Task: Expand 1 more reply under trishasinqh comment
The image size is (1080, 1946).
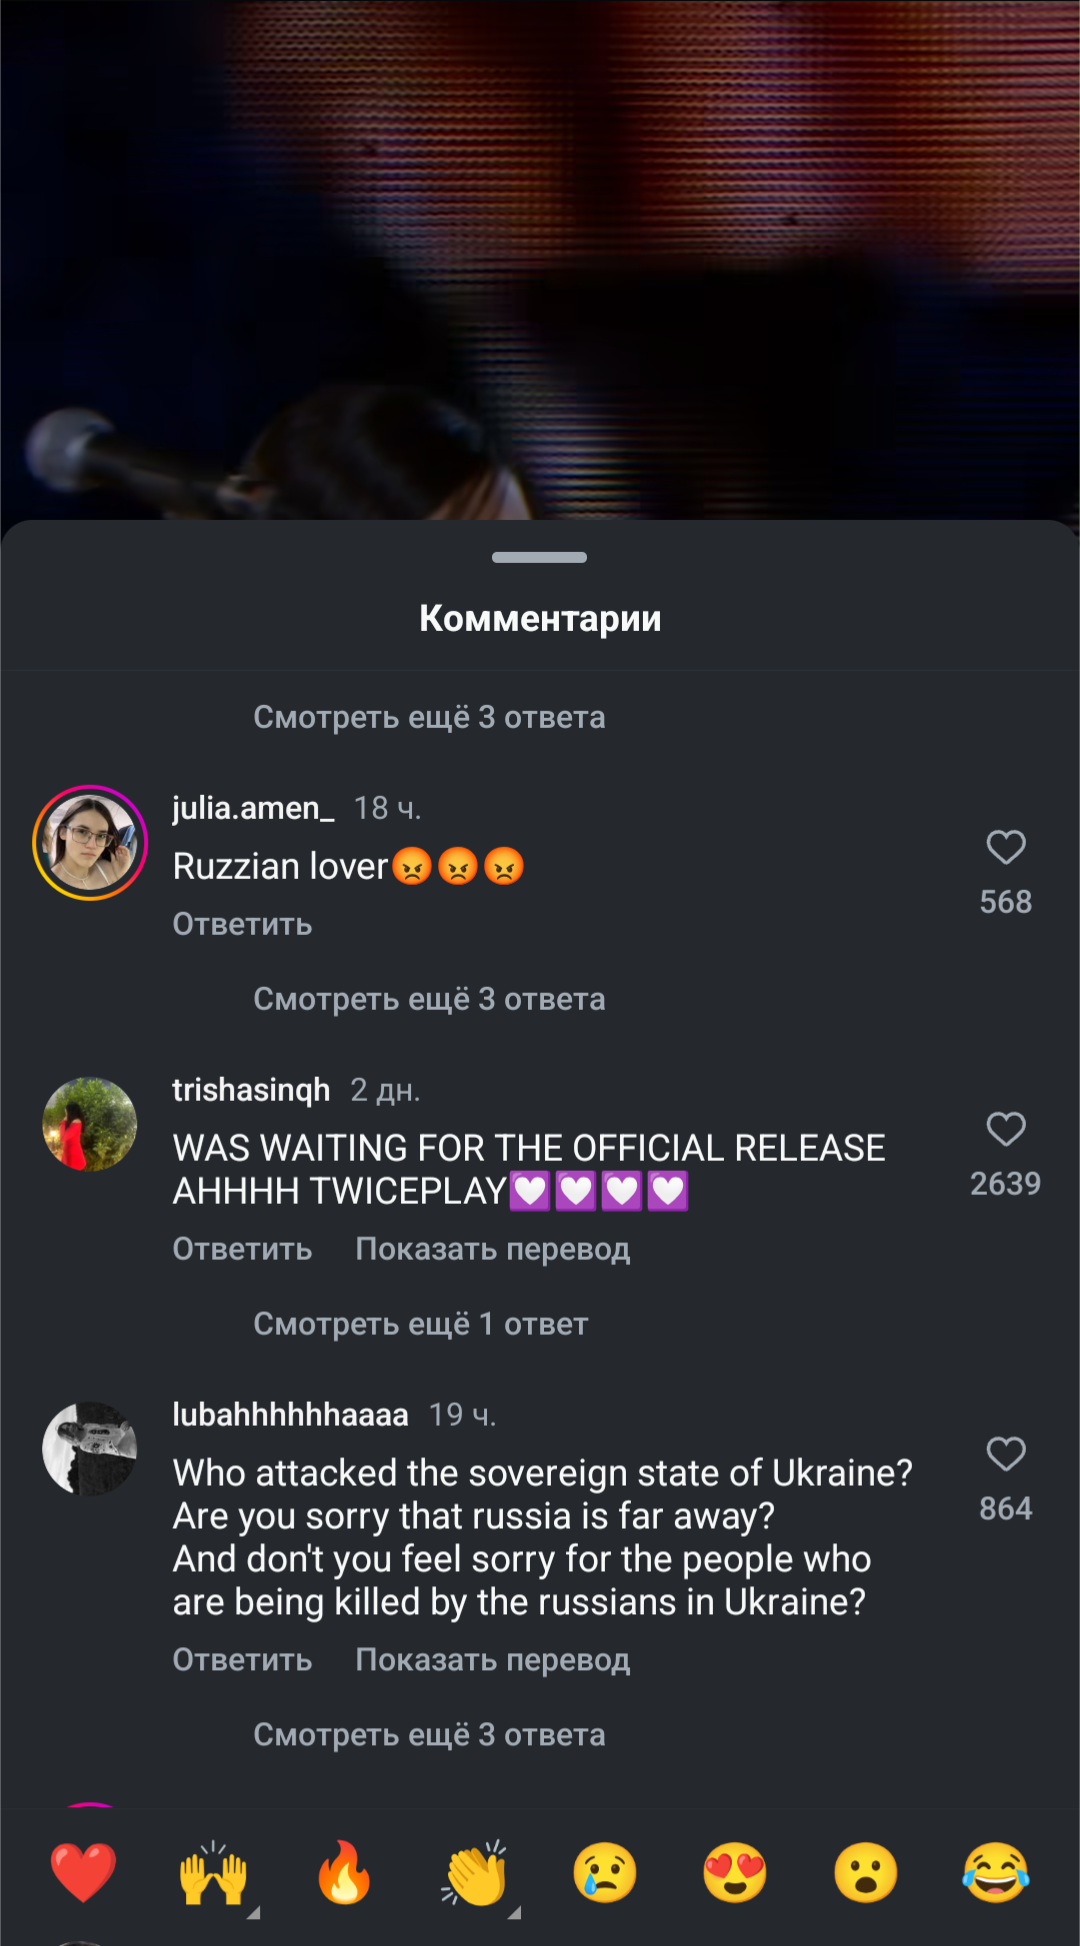Action: pyautogui.click(x=421, y=1324)
